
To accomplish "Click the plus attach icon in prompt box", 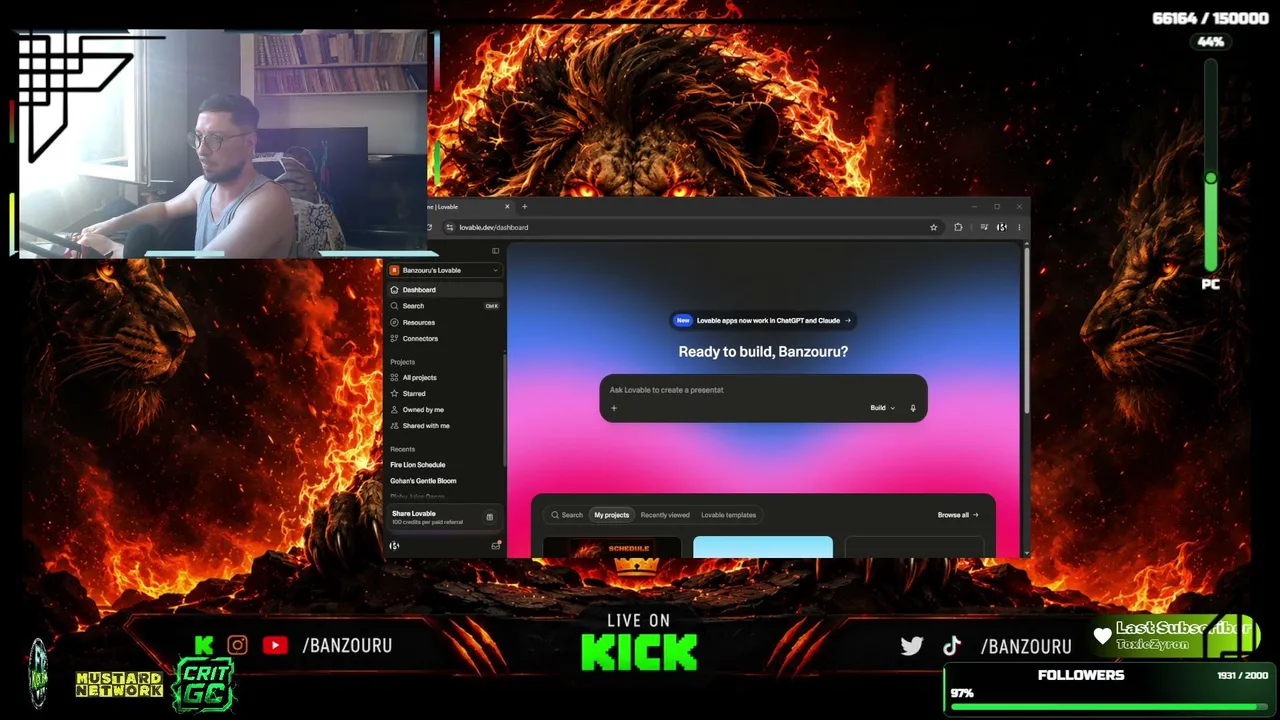I will tap(614, 408).
